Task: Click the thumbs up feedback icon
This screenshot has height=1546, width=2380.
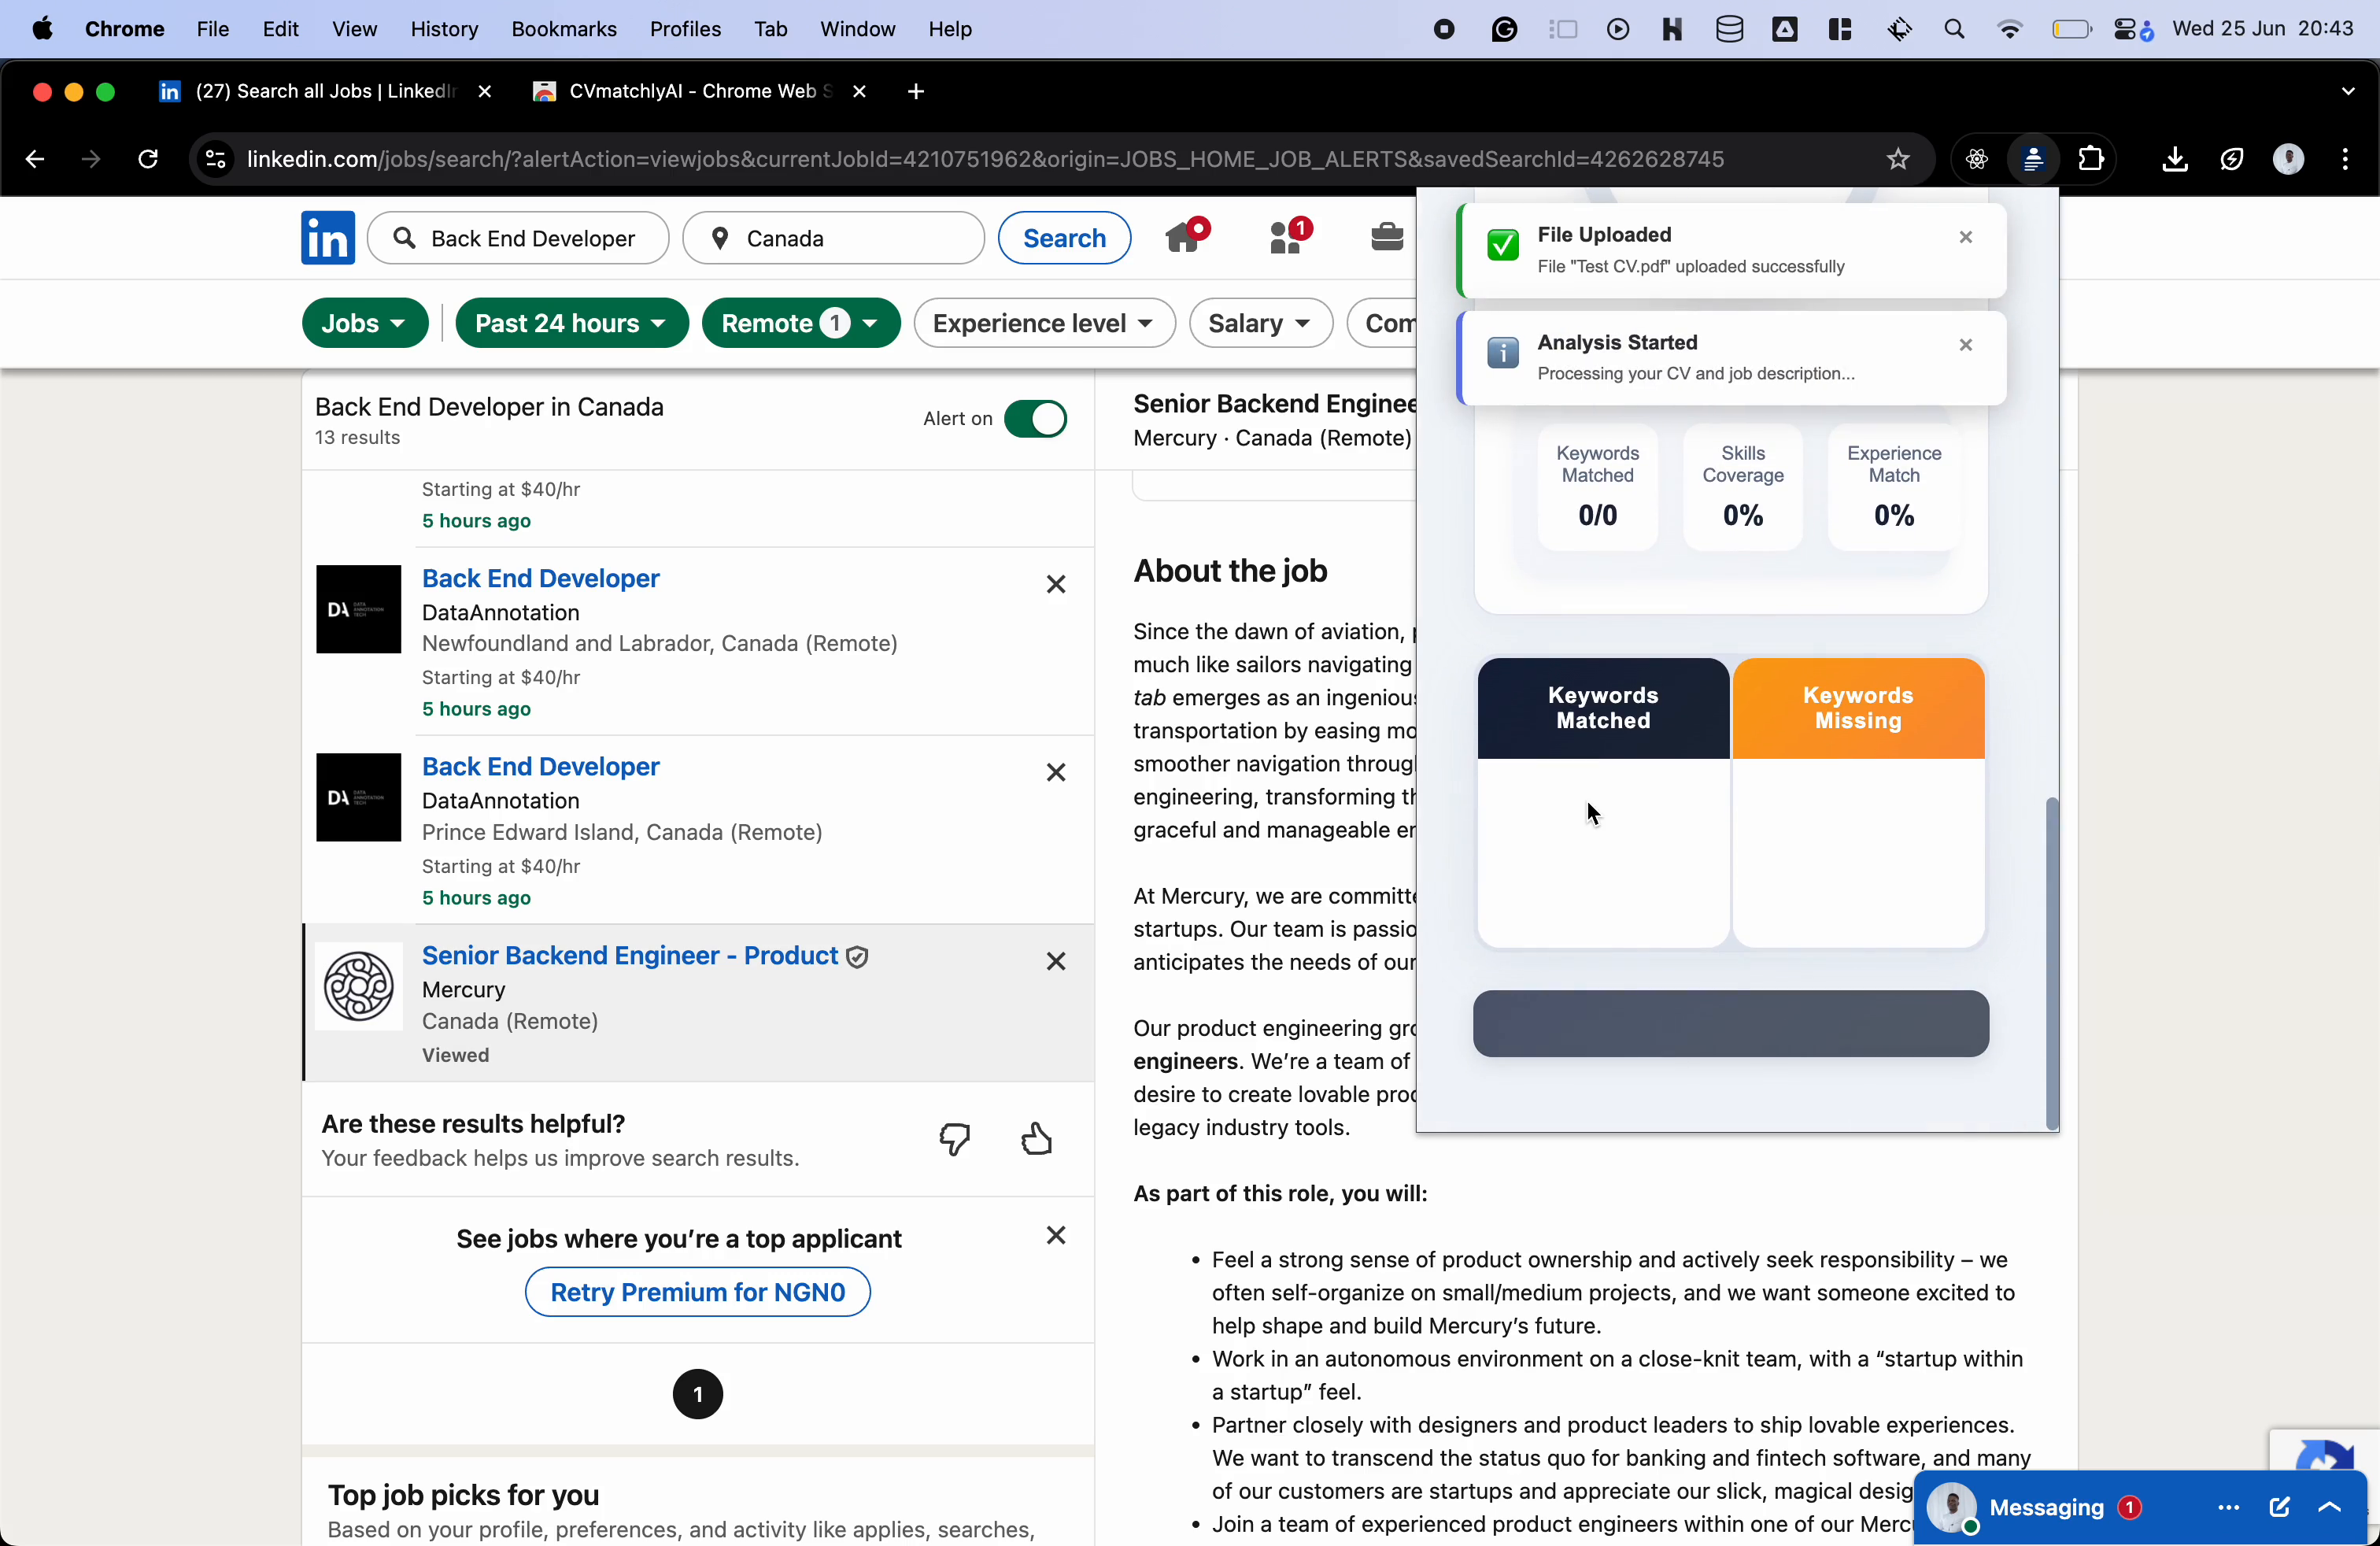Action: (x=1037, y=1139)
